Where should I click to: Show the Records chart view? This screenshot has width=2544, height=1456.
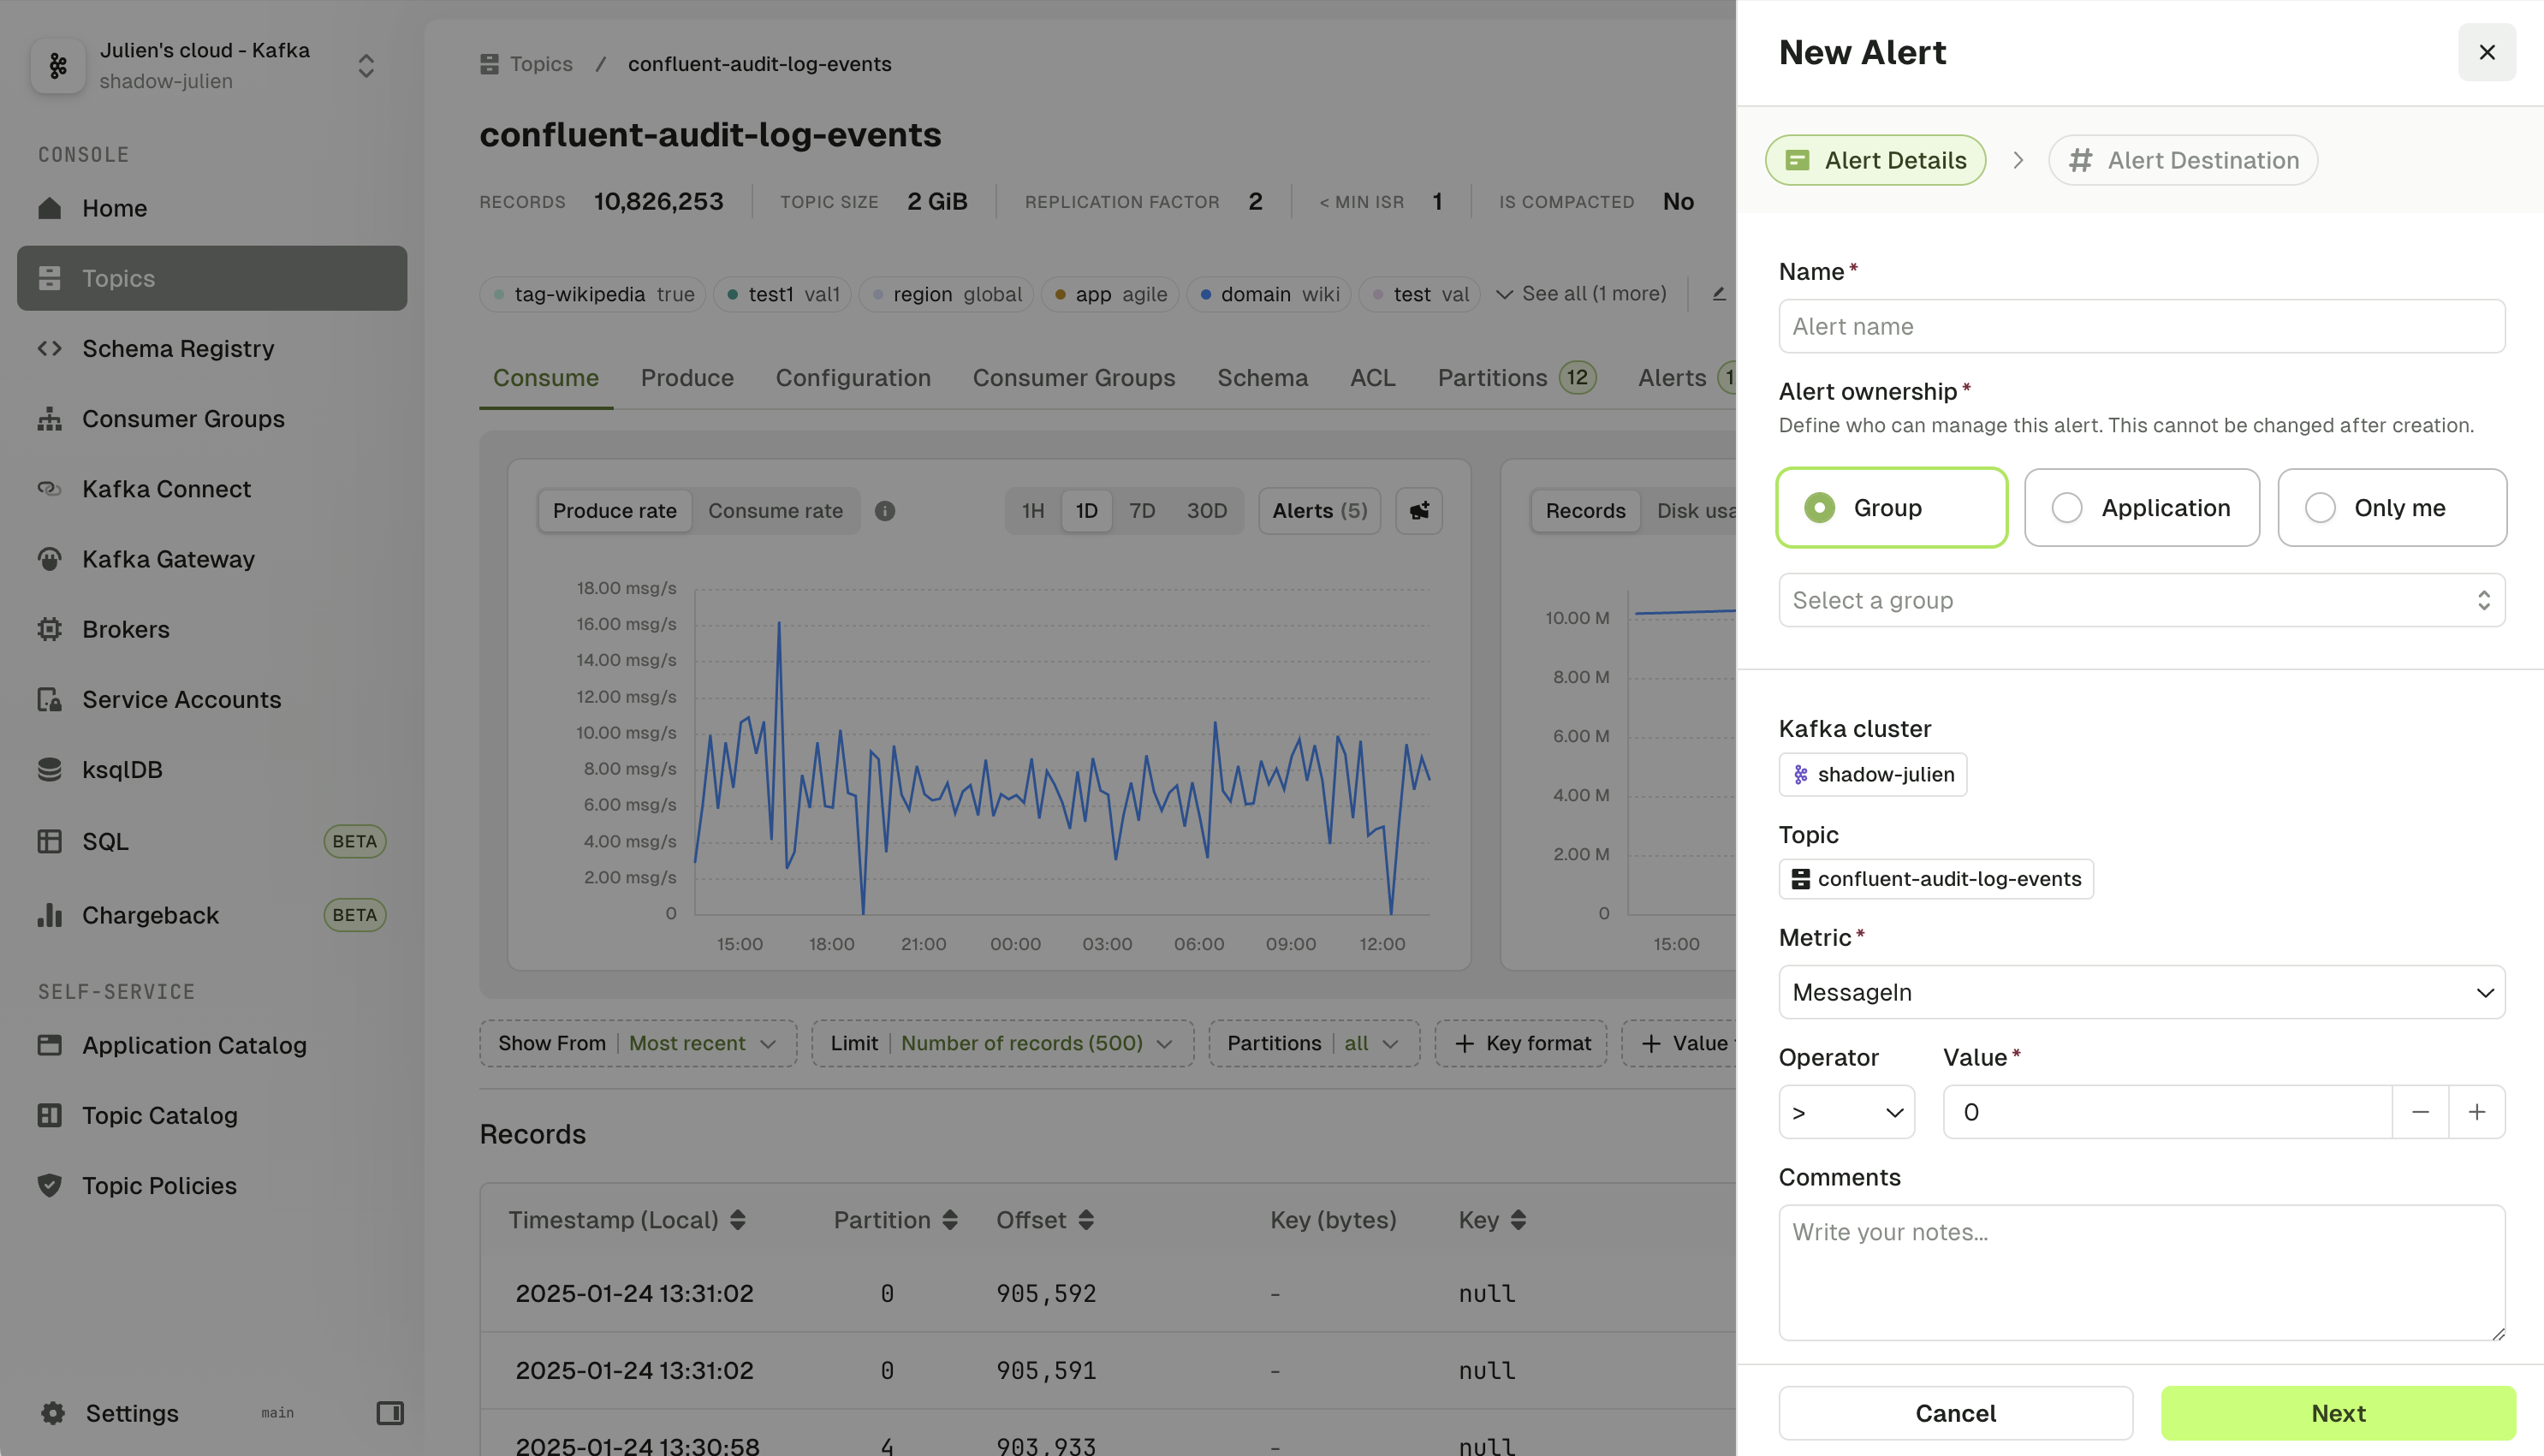pyautogui.click(x=1585, y=511)
